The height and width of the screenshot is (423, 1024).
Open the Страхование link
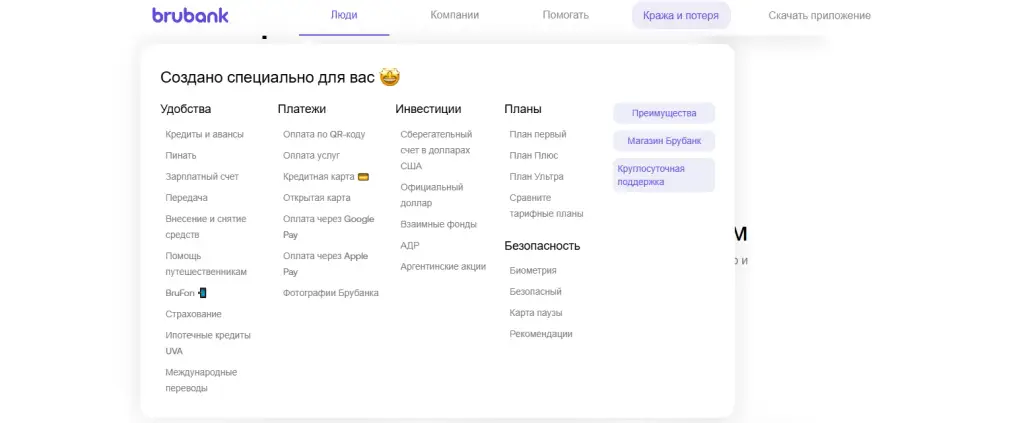tap(193, 314)
